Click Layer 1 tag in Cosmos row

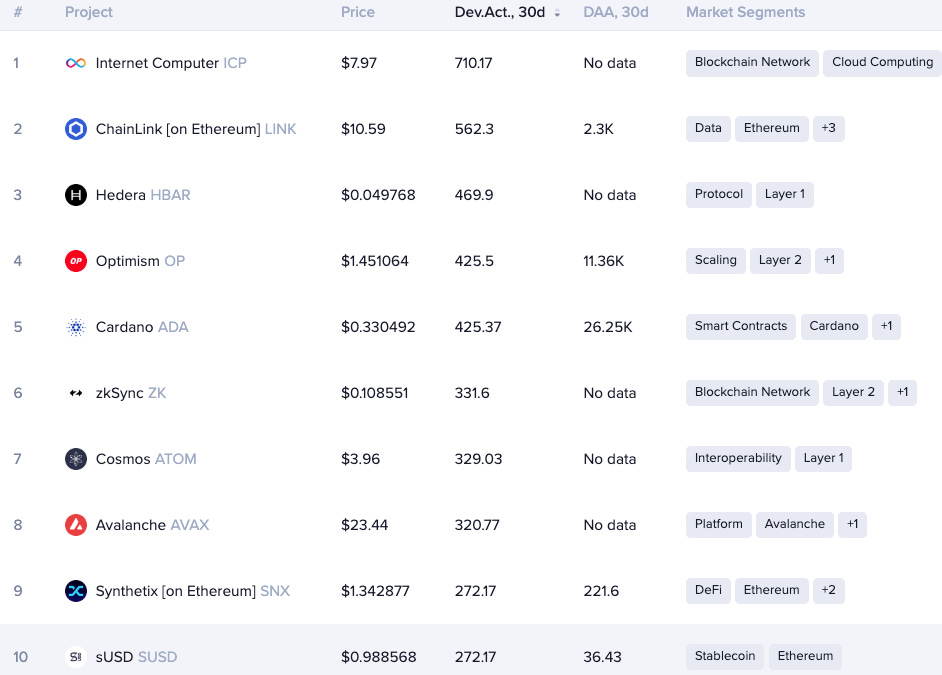point(823,459)
